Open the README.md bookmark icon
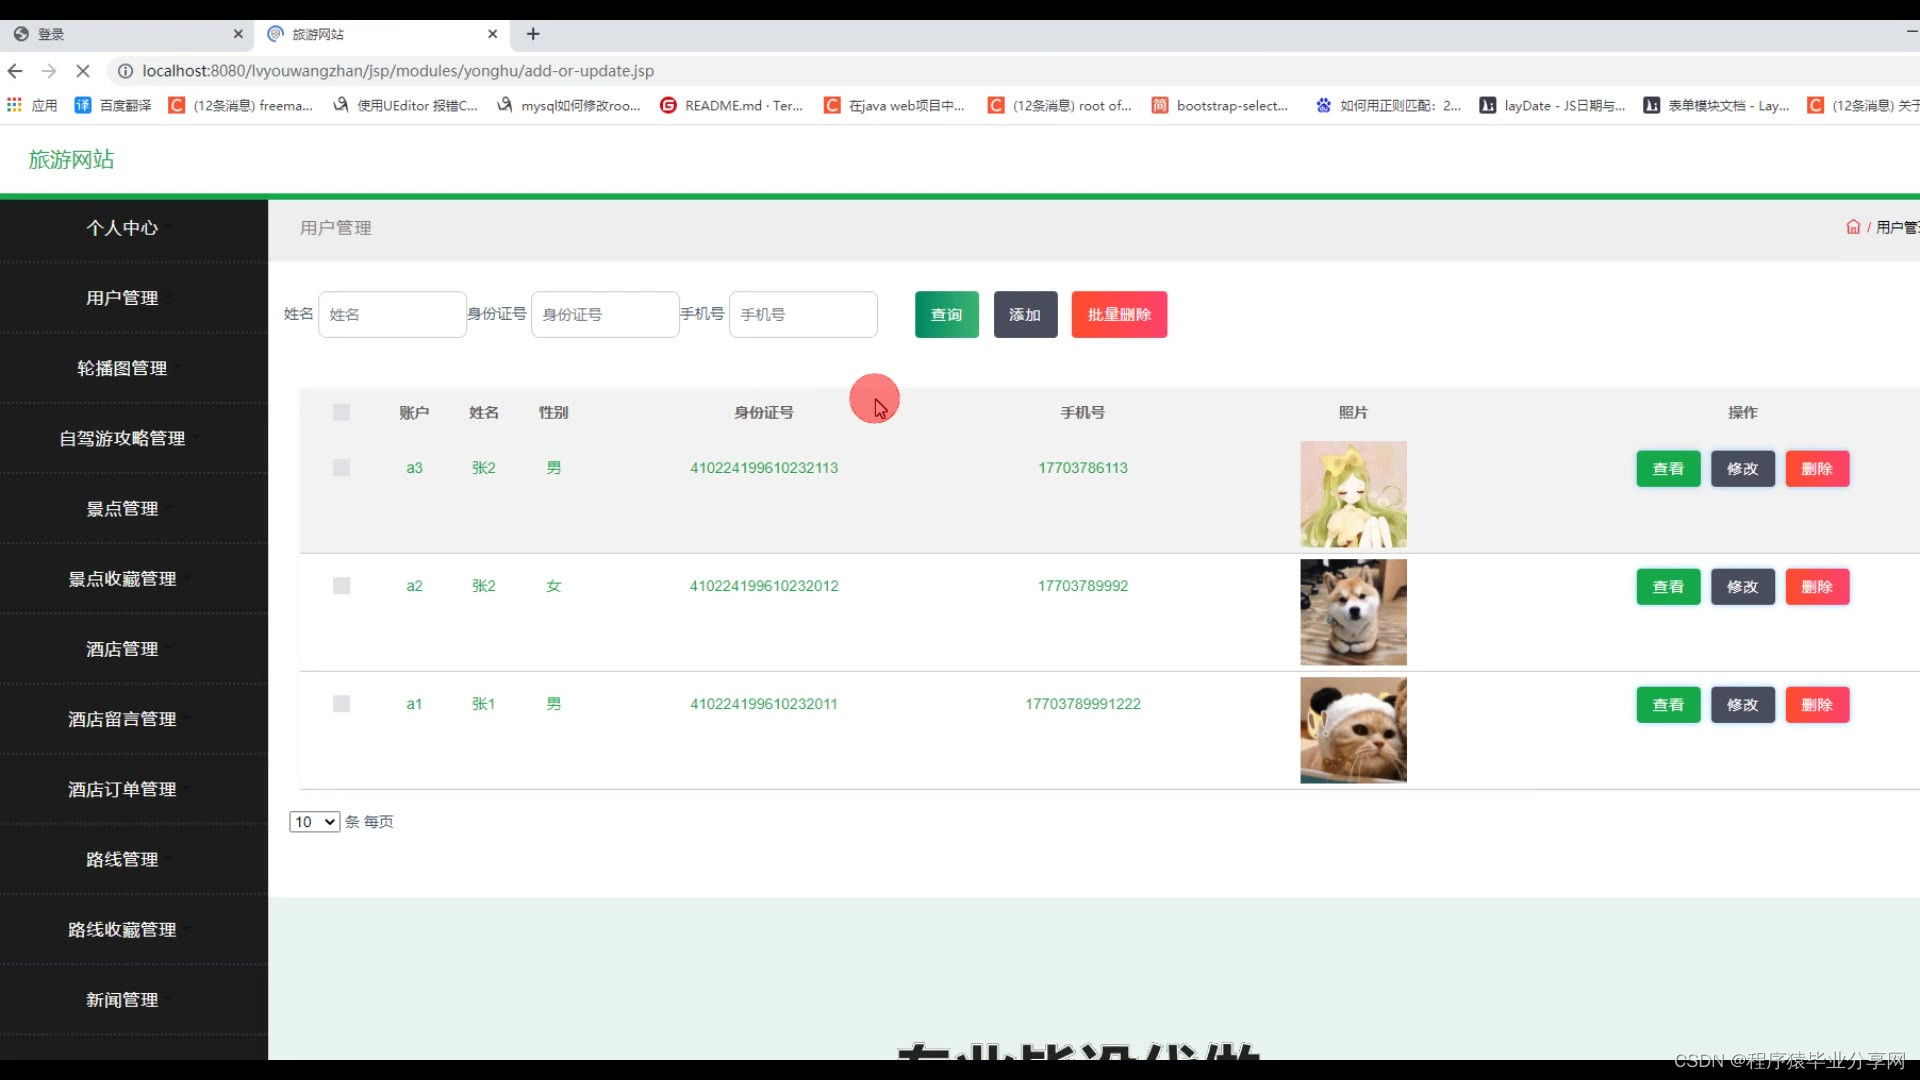1920x1080 pixels. pos(668,105)
